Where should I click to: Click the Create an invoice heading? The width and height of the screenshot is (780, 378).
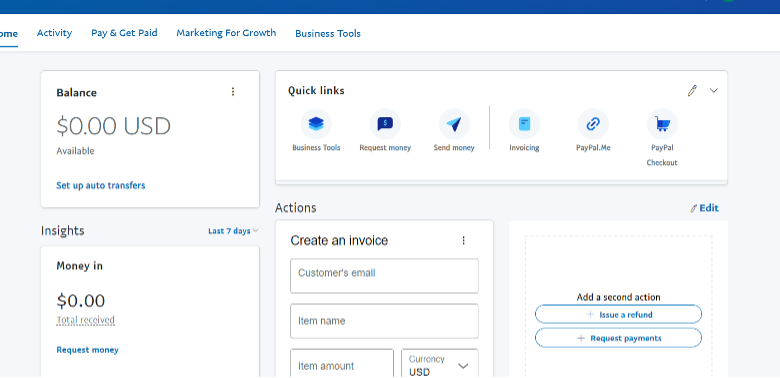tap(339, 241)
